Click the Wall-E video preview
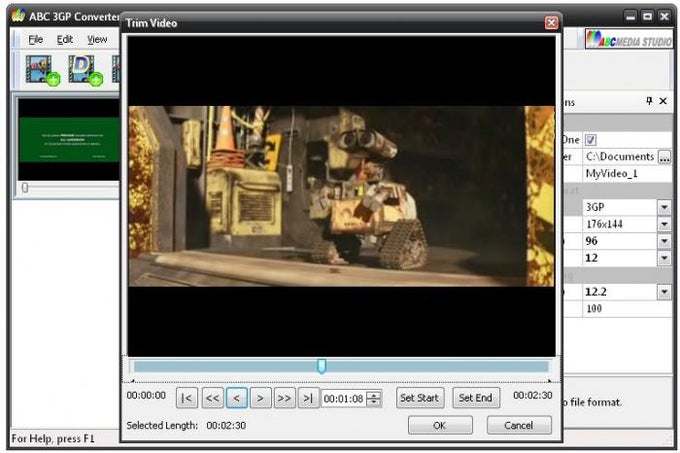This screenshot has height=453, width=680. pos(341,196)
